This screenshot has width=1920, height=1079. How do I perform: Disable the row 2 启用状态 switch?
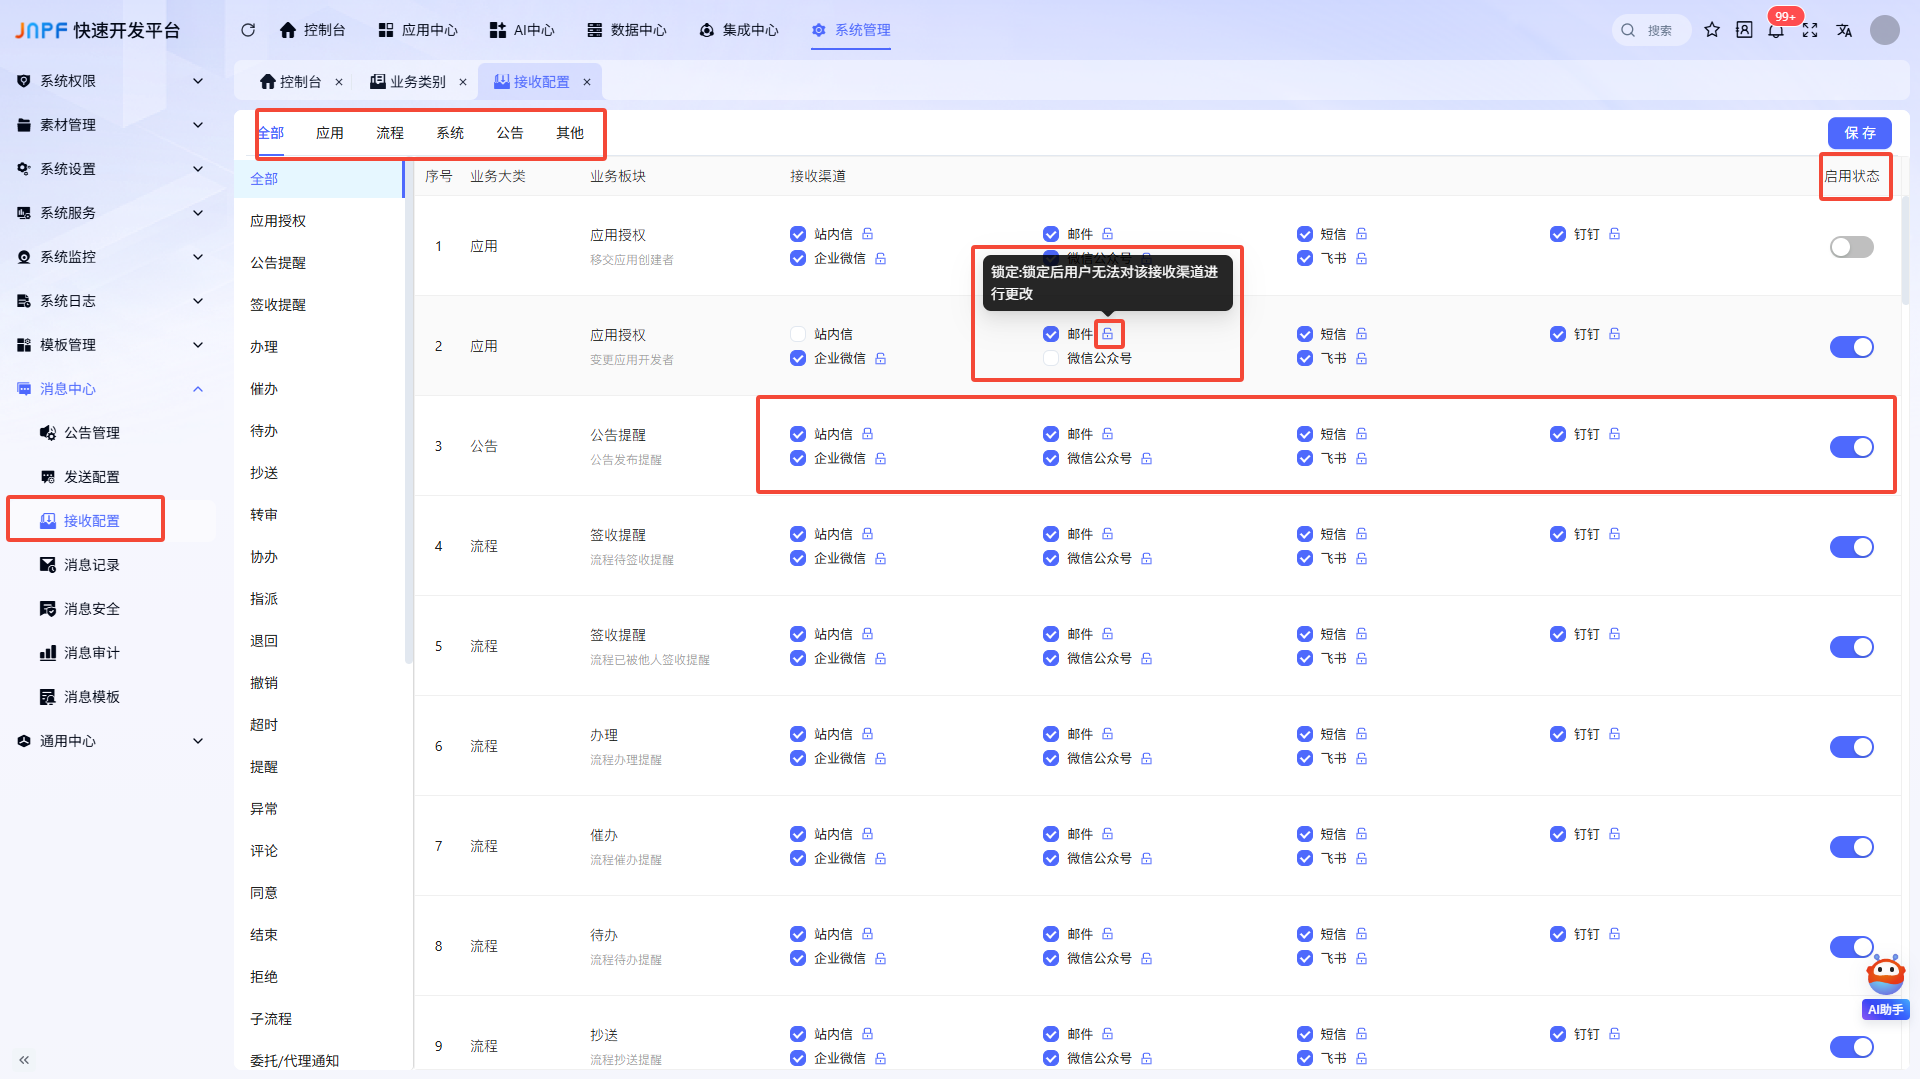pyautogui.click(x=1851, y=347)
